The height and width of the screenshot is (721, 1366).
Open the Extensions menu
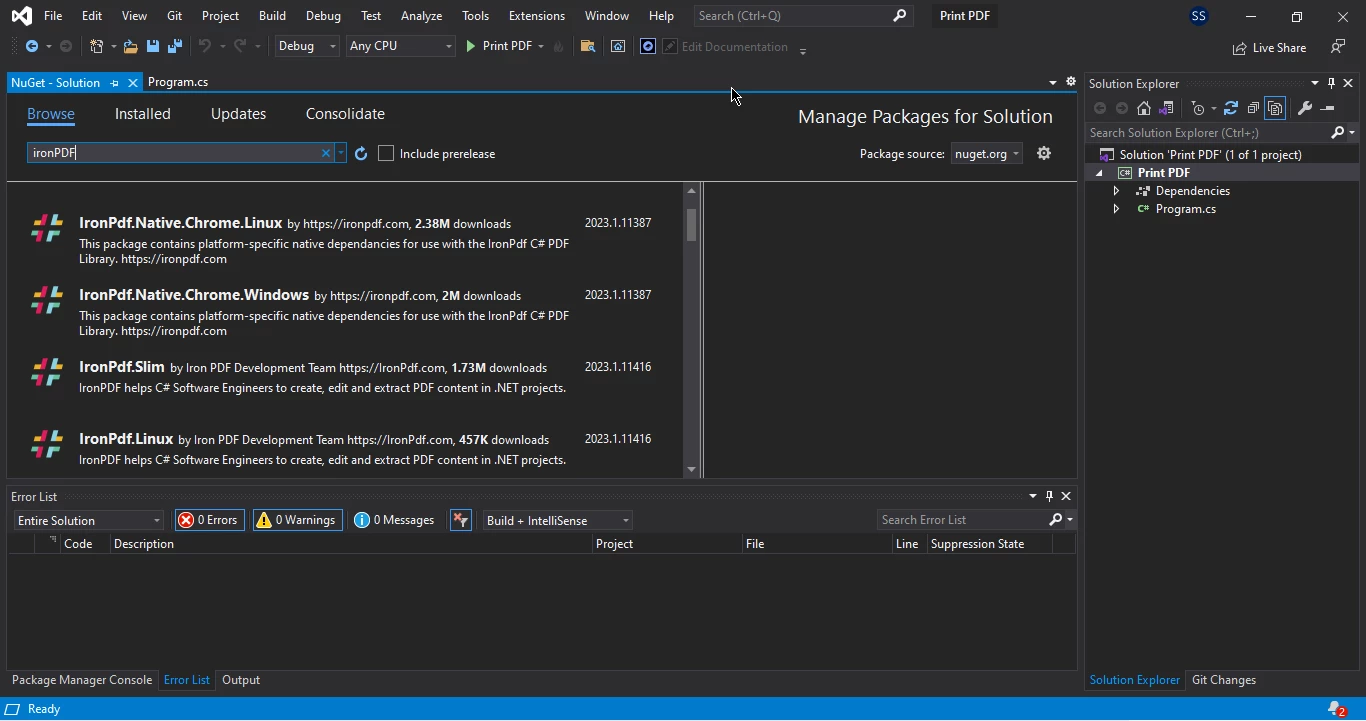click(536, 16)
